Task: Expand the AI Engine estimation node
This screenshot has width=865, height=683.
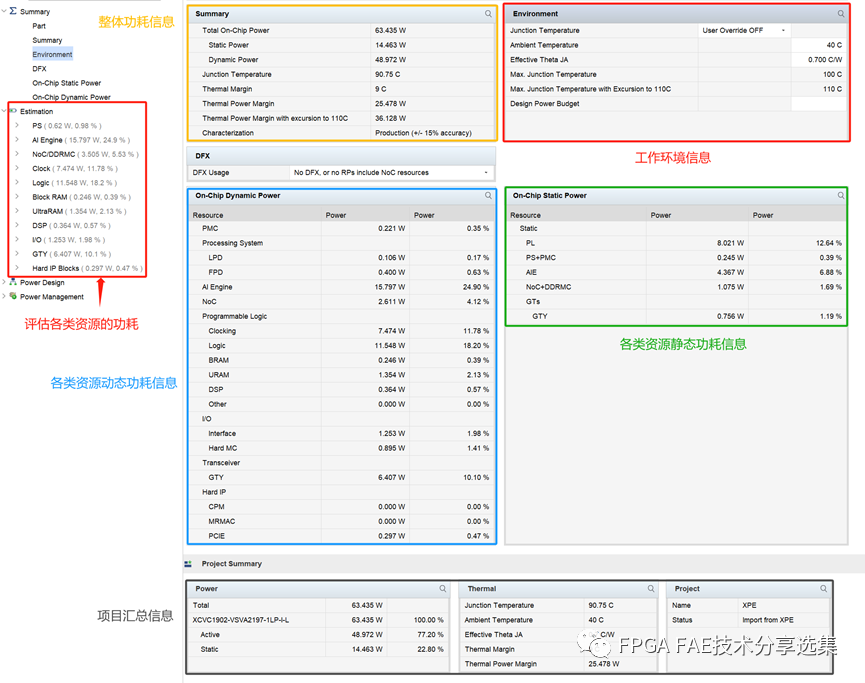Action: (x=16, y=140)
